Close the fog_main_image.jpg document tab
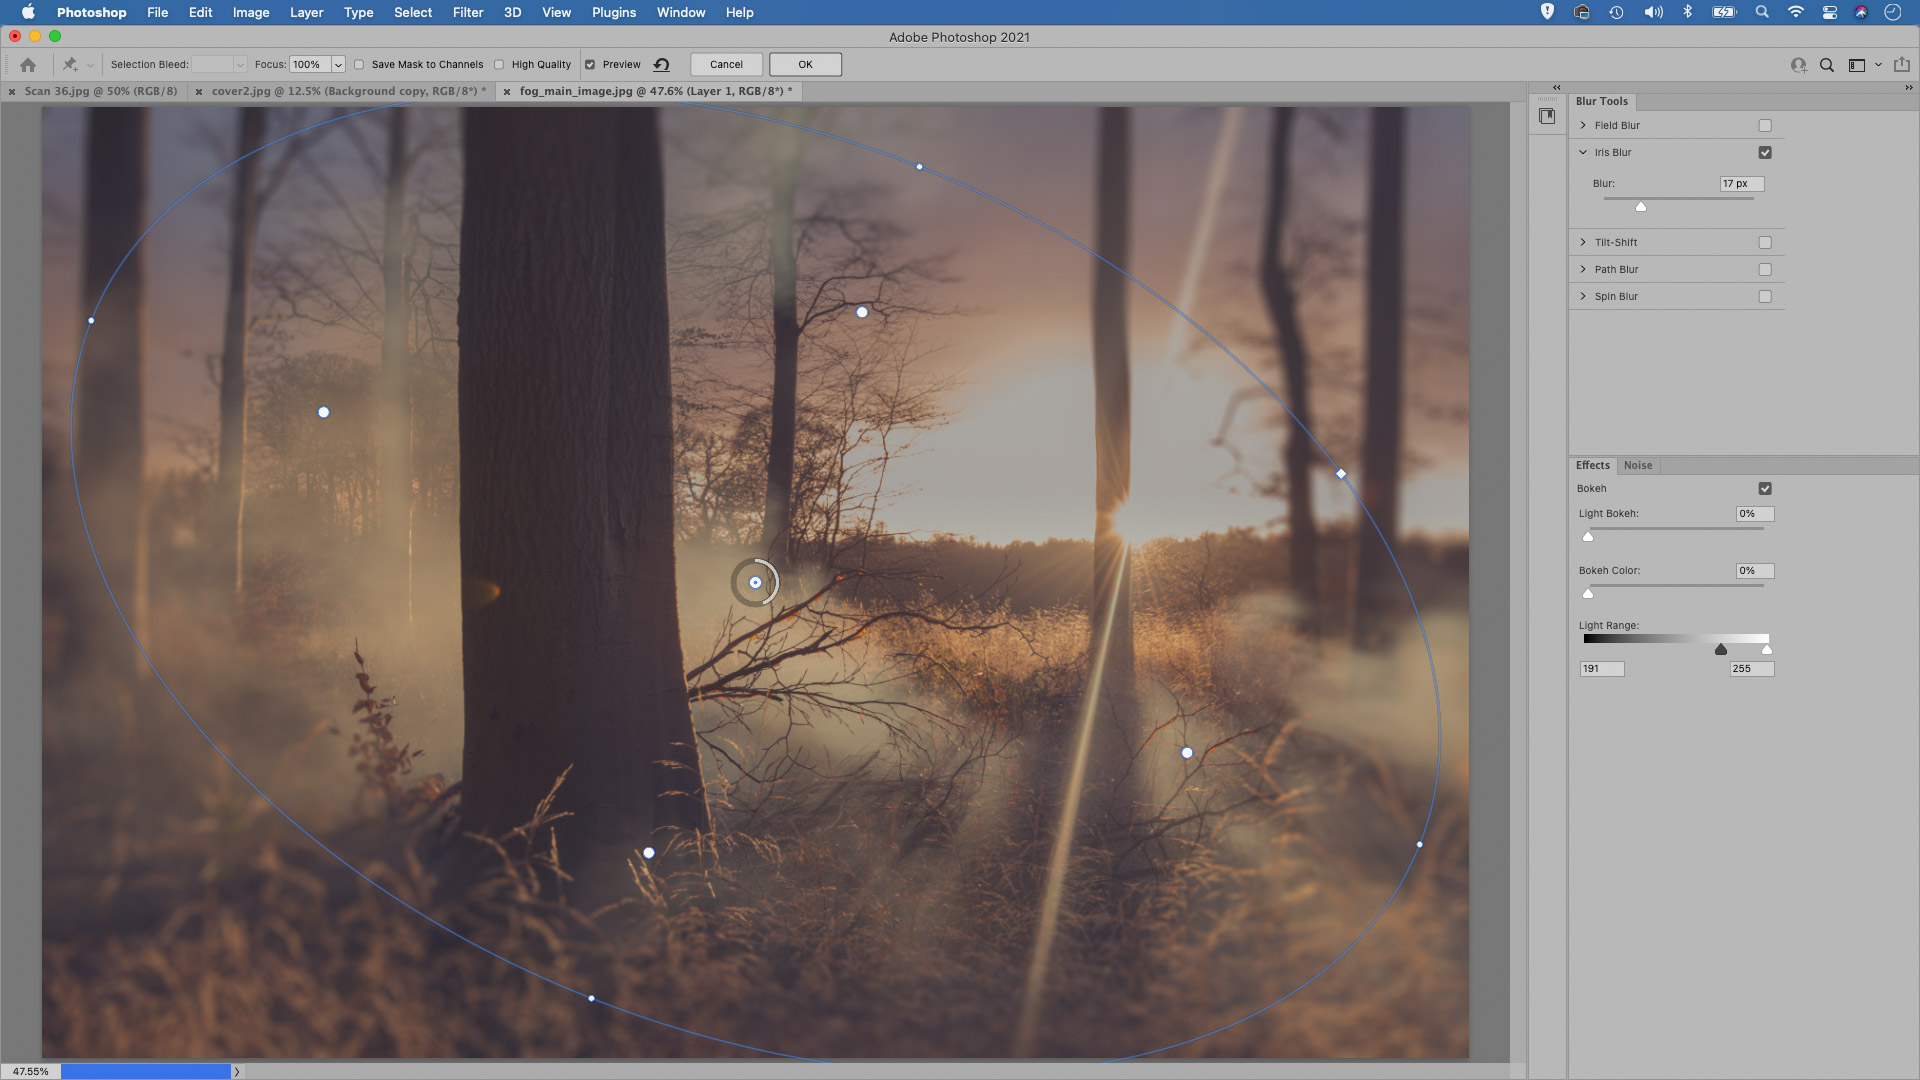Viewport: 1920px width, 1080px height. 507,92
